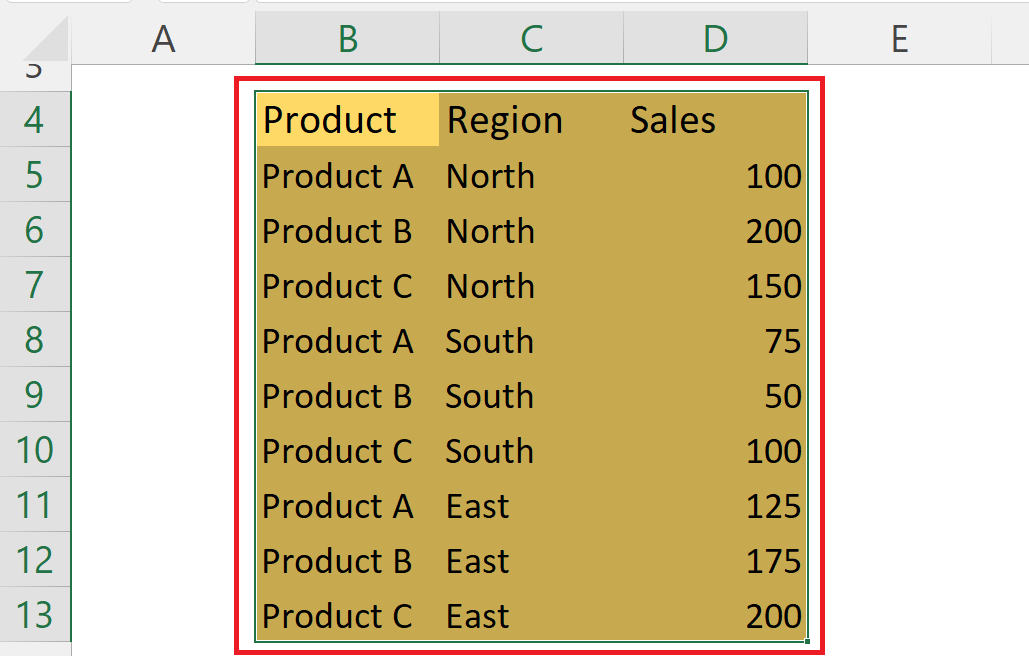The width and height of the screenshot is (1029, 656).
Task: Select column E header
Action: [898, 39]
